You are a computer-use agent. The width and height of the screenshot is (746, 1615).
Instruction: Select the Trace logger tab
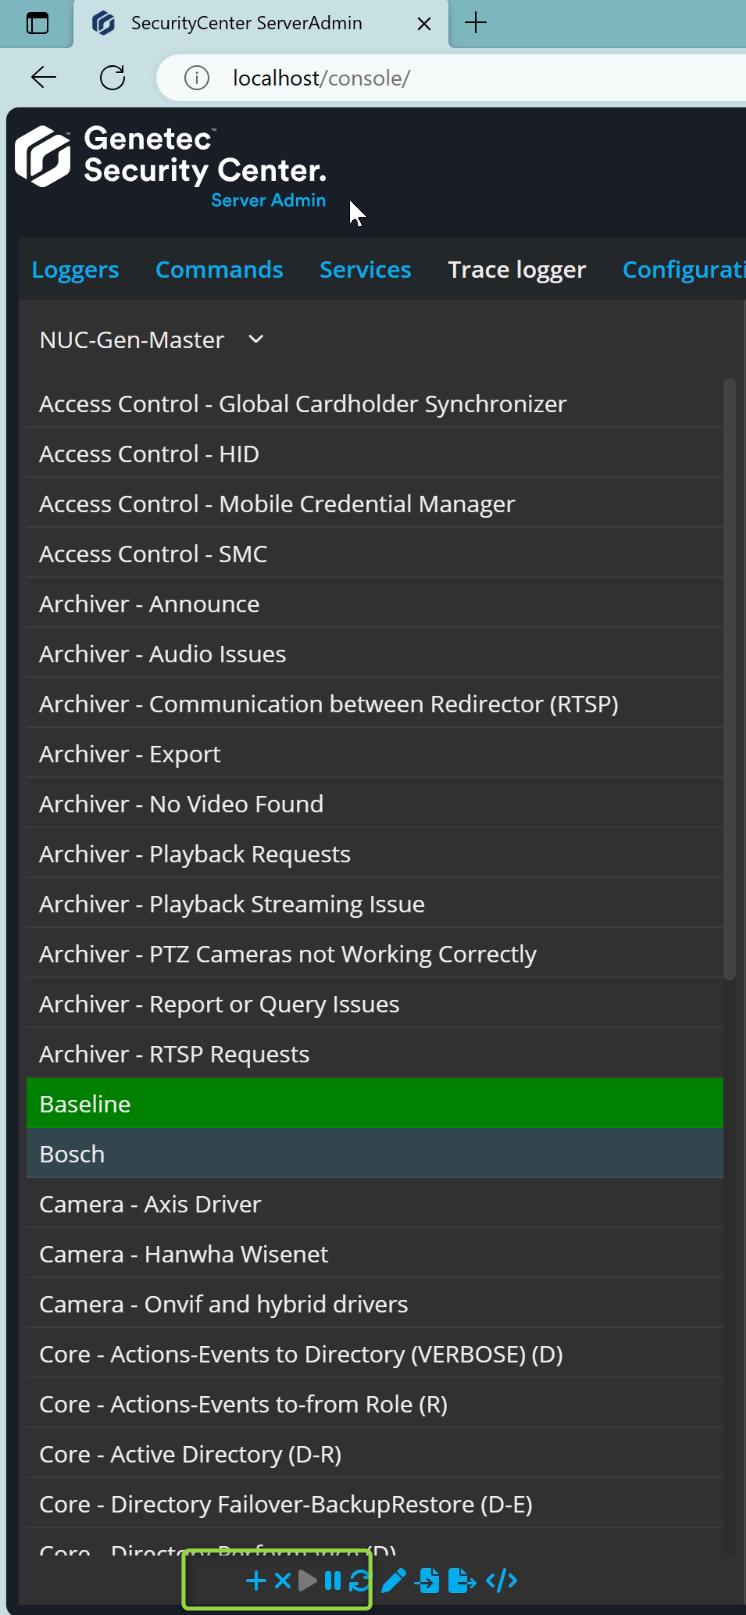[x=517, y=270]
